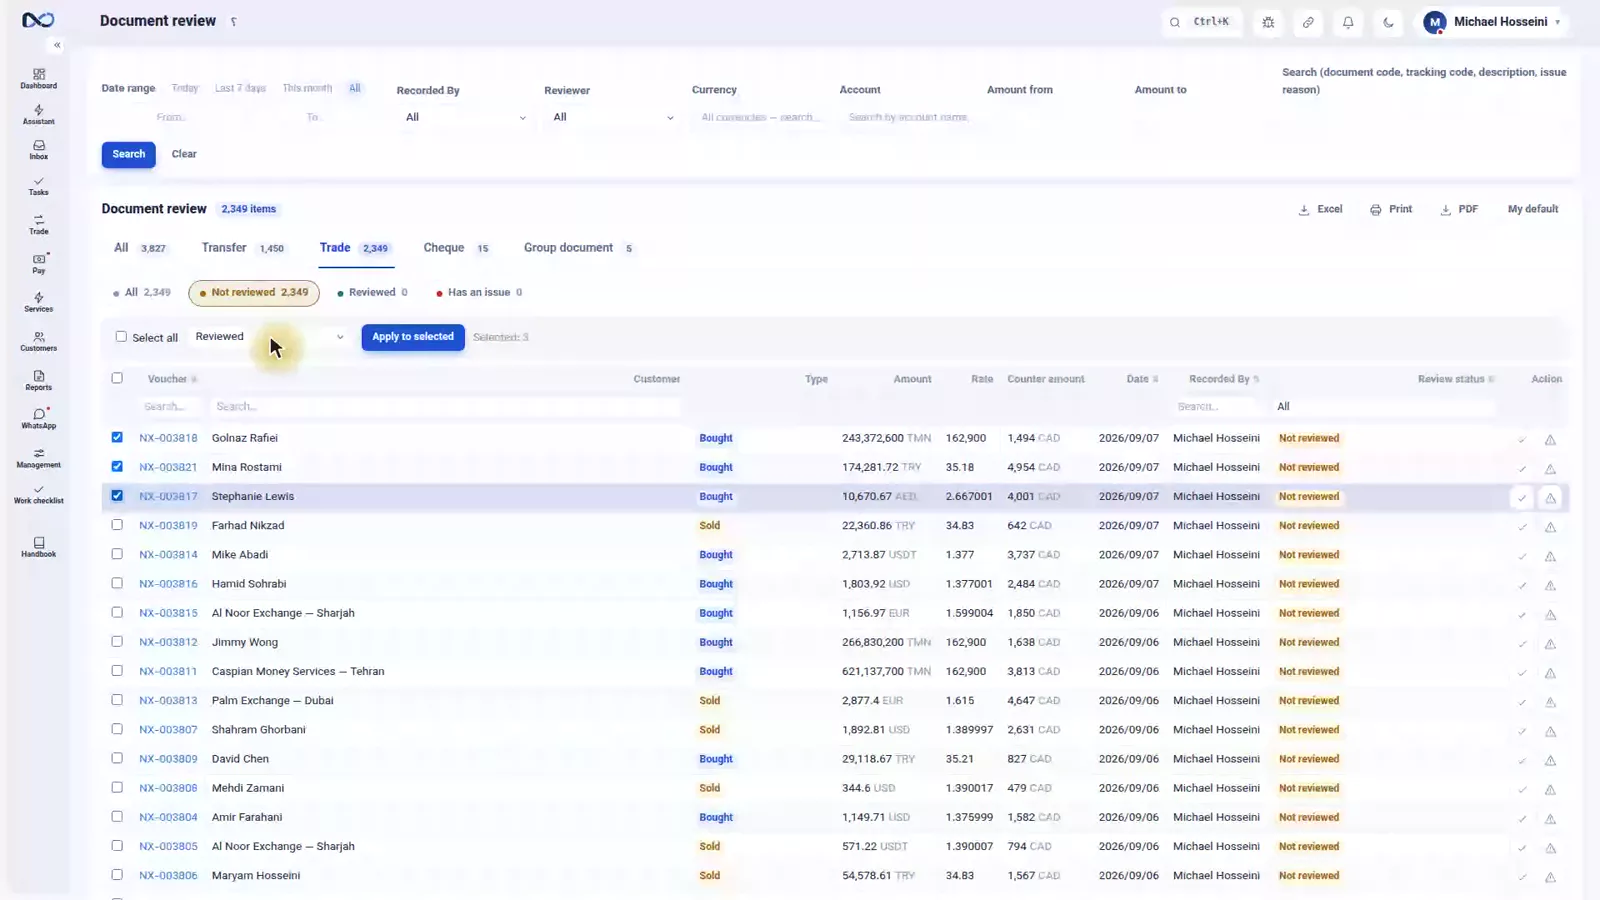The height and width of the screenshot is (900, 1600).
Task: Check the NX-003819 row checkbox
Action: 117,524
